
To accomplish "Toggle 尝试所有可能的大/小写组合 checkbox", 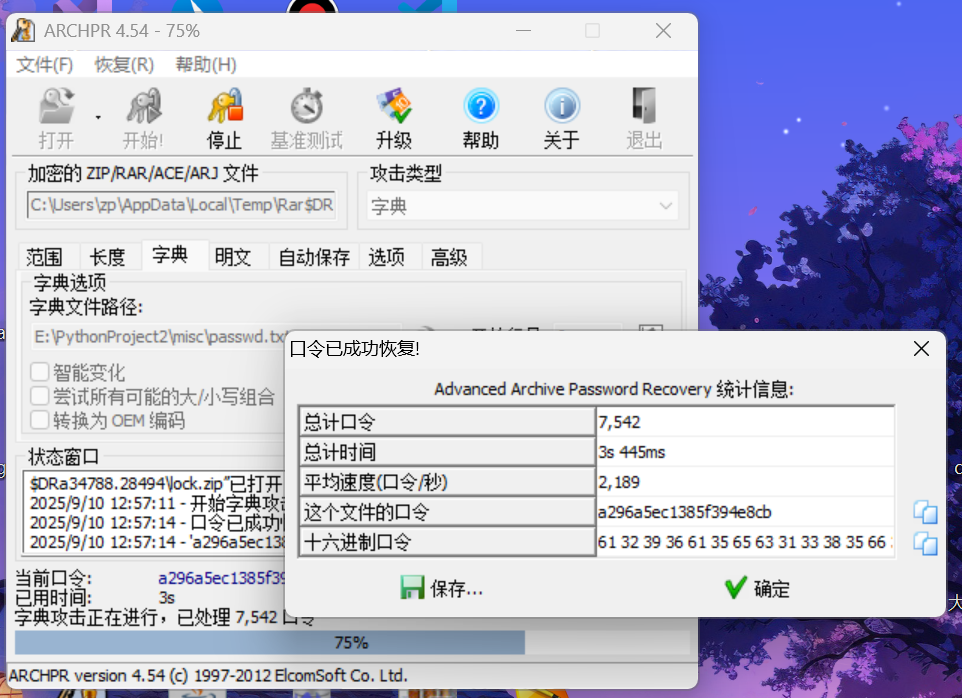I will click(40, 396).
